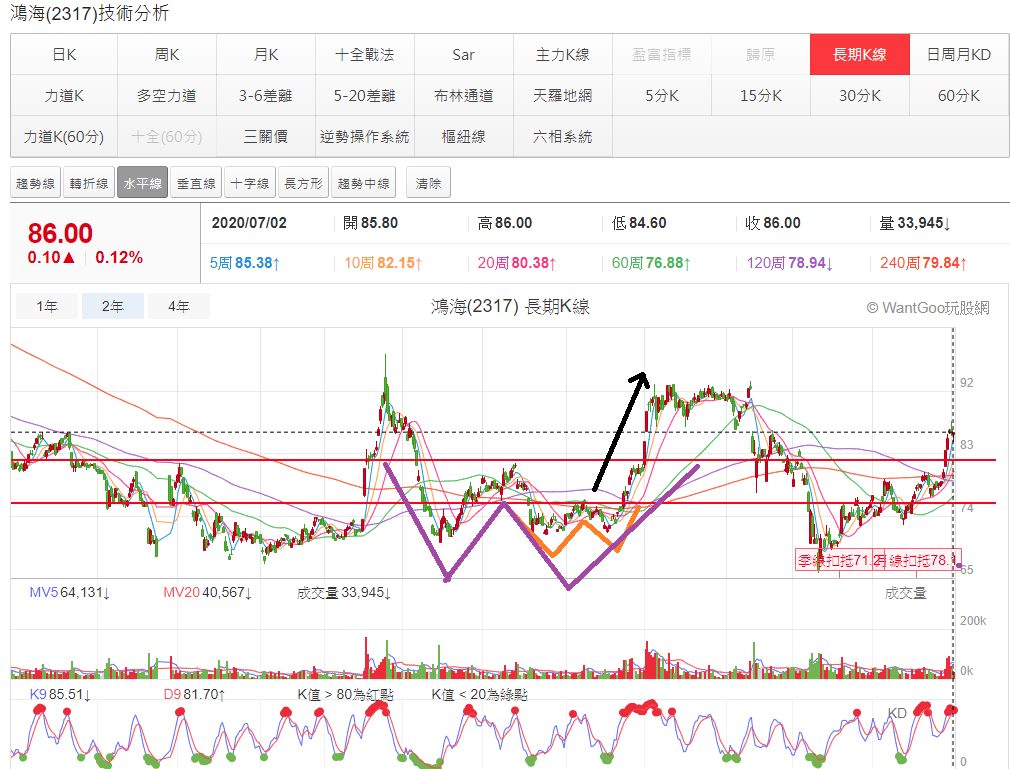Image resolution: width=1010 pixels, height=769 pixels.
Task: Click the 量 33,945 volume value
Action: (915, 223)
